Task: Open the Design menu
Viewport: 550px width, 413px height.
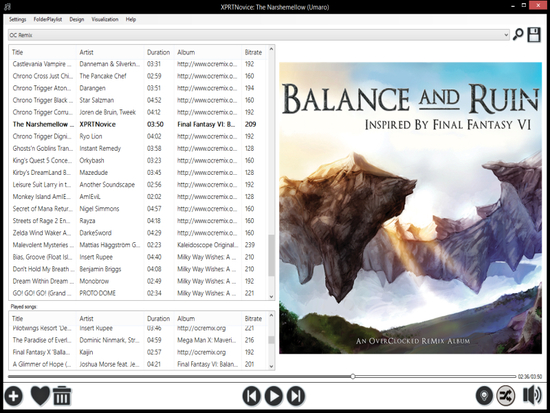Action: pos(76,19)
